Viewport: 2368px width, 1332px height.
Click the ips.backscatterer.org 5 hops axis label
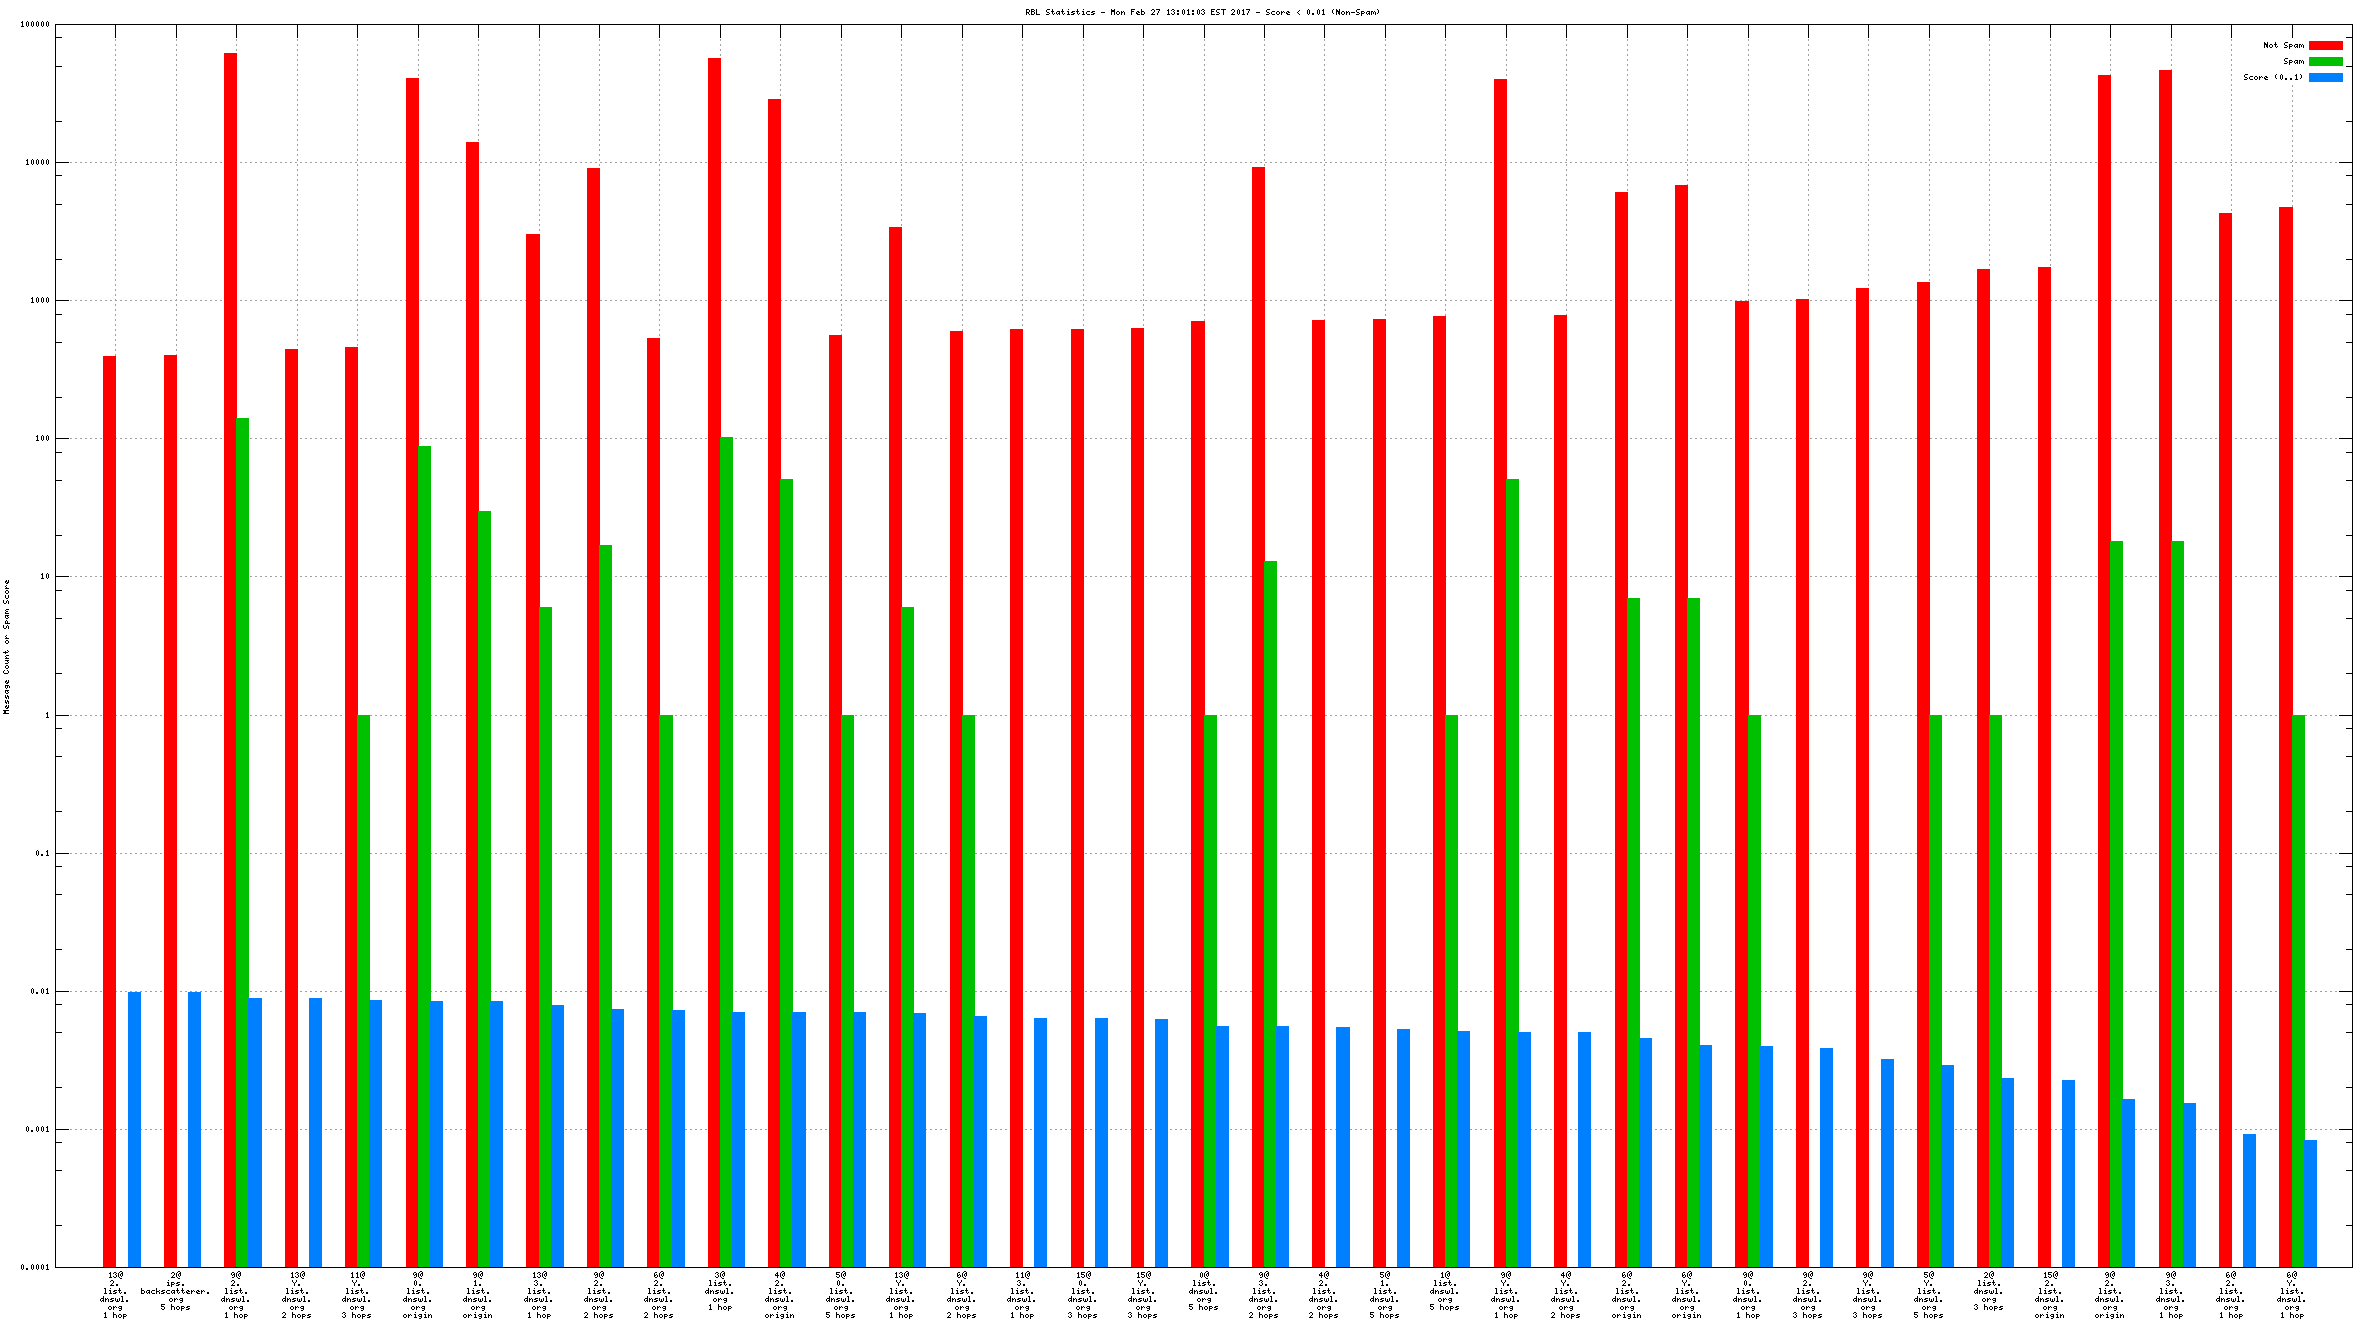tap(175, 1291)
